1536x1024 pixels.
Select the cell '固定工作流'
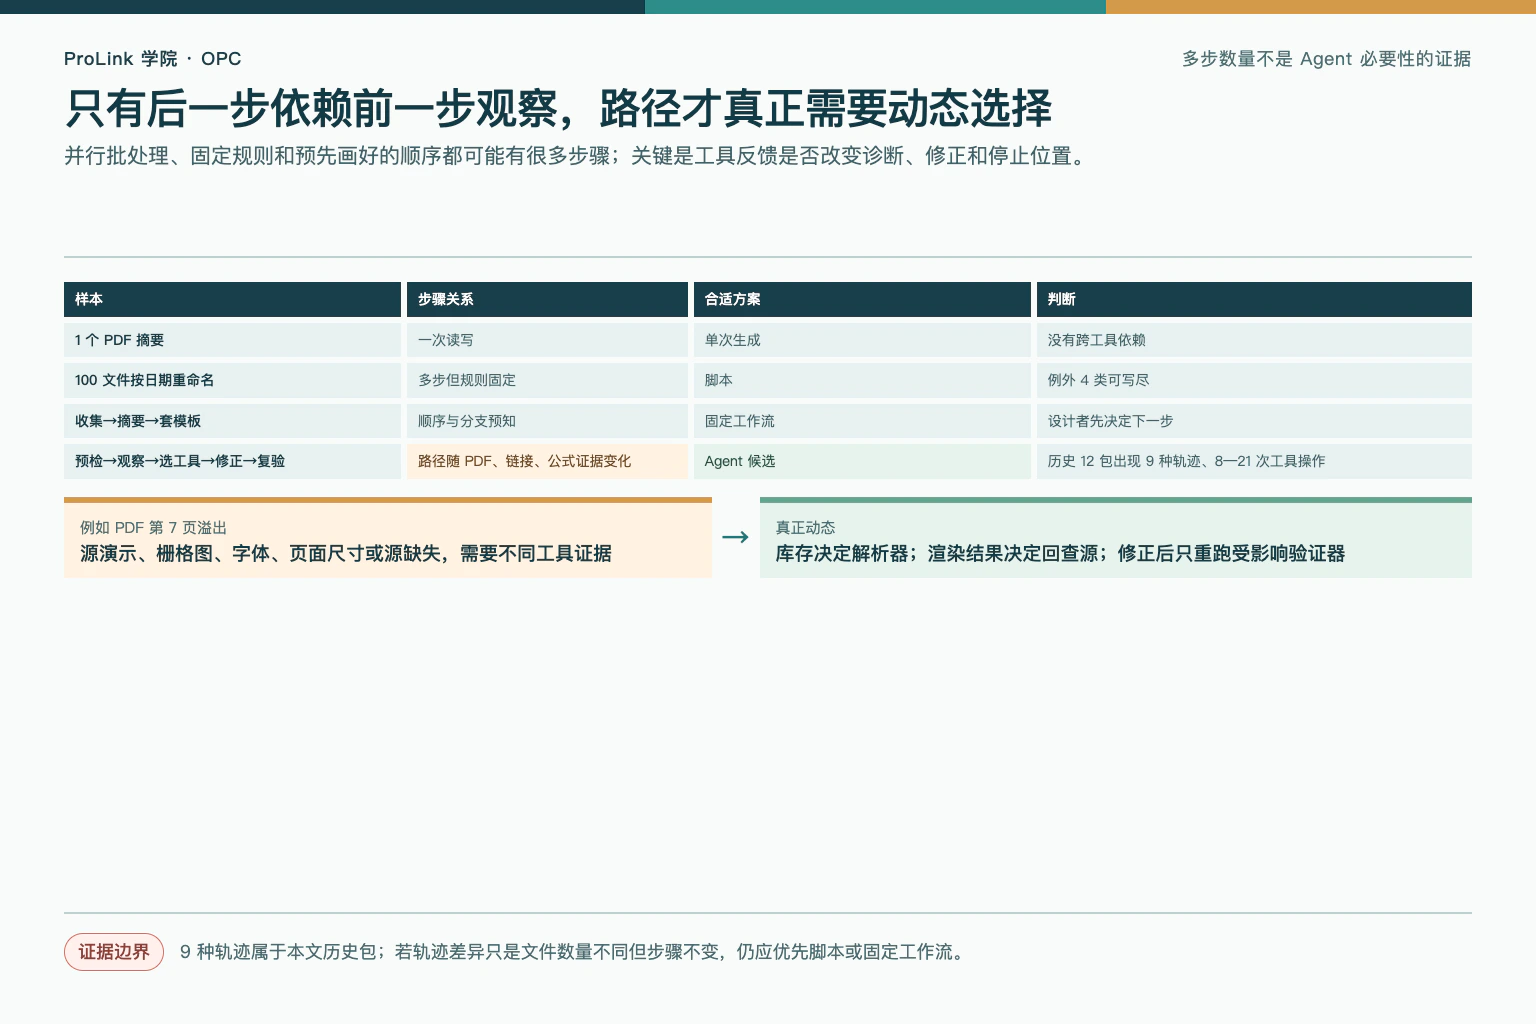pos(862,421)
